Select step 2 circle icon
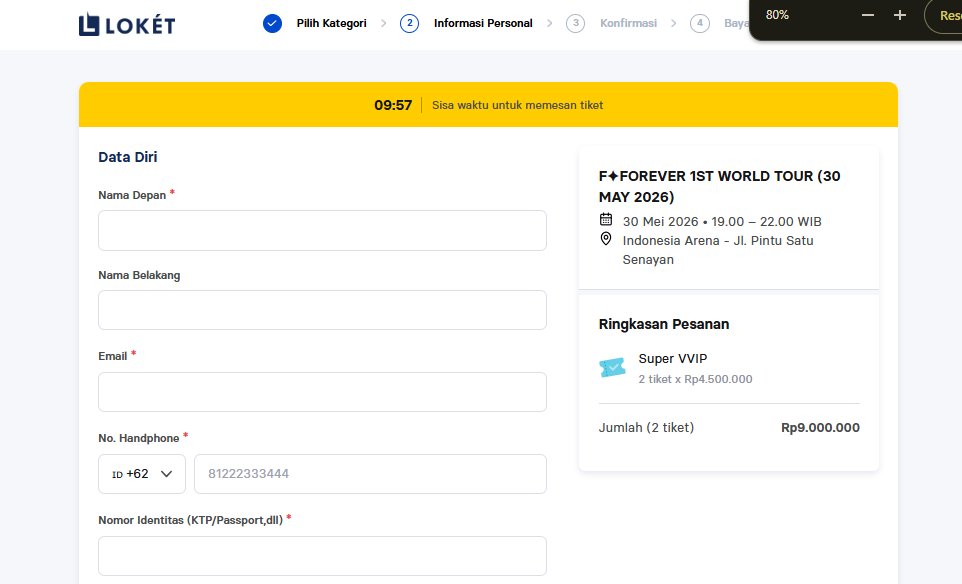 (x=409, y=23)
